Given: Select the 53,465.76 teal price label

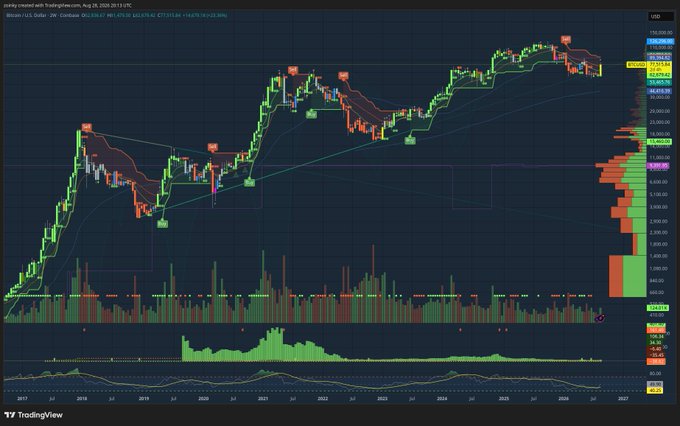Looking at the screenshot, I should point(660,82).
